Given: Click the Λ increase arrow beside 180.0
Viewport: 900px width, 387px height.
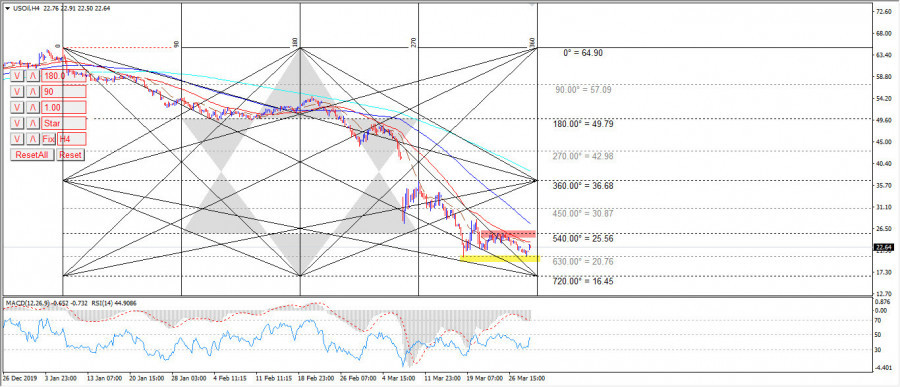Looking at the screenshot, I should click(x=33, y=76).
